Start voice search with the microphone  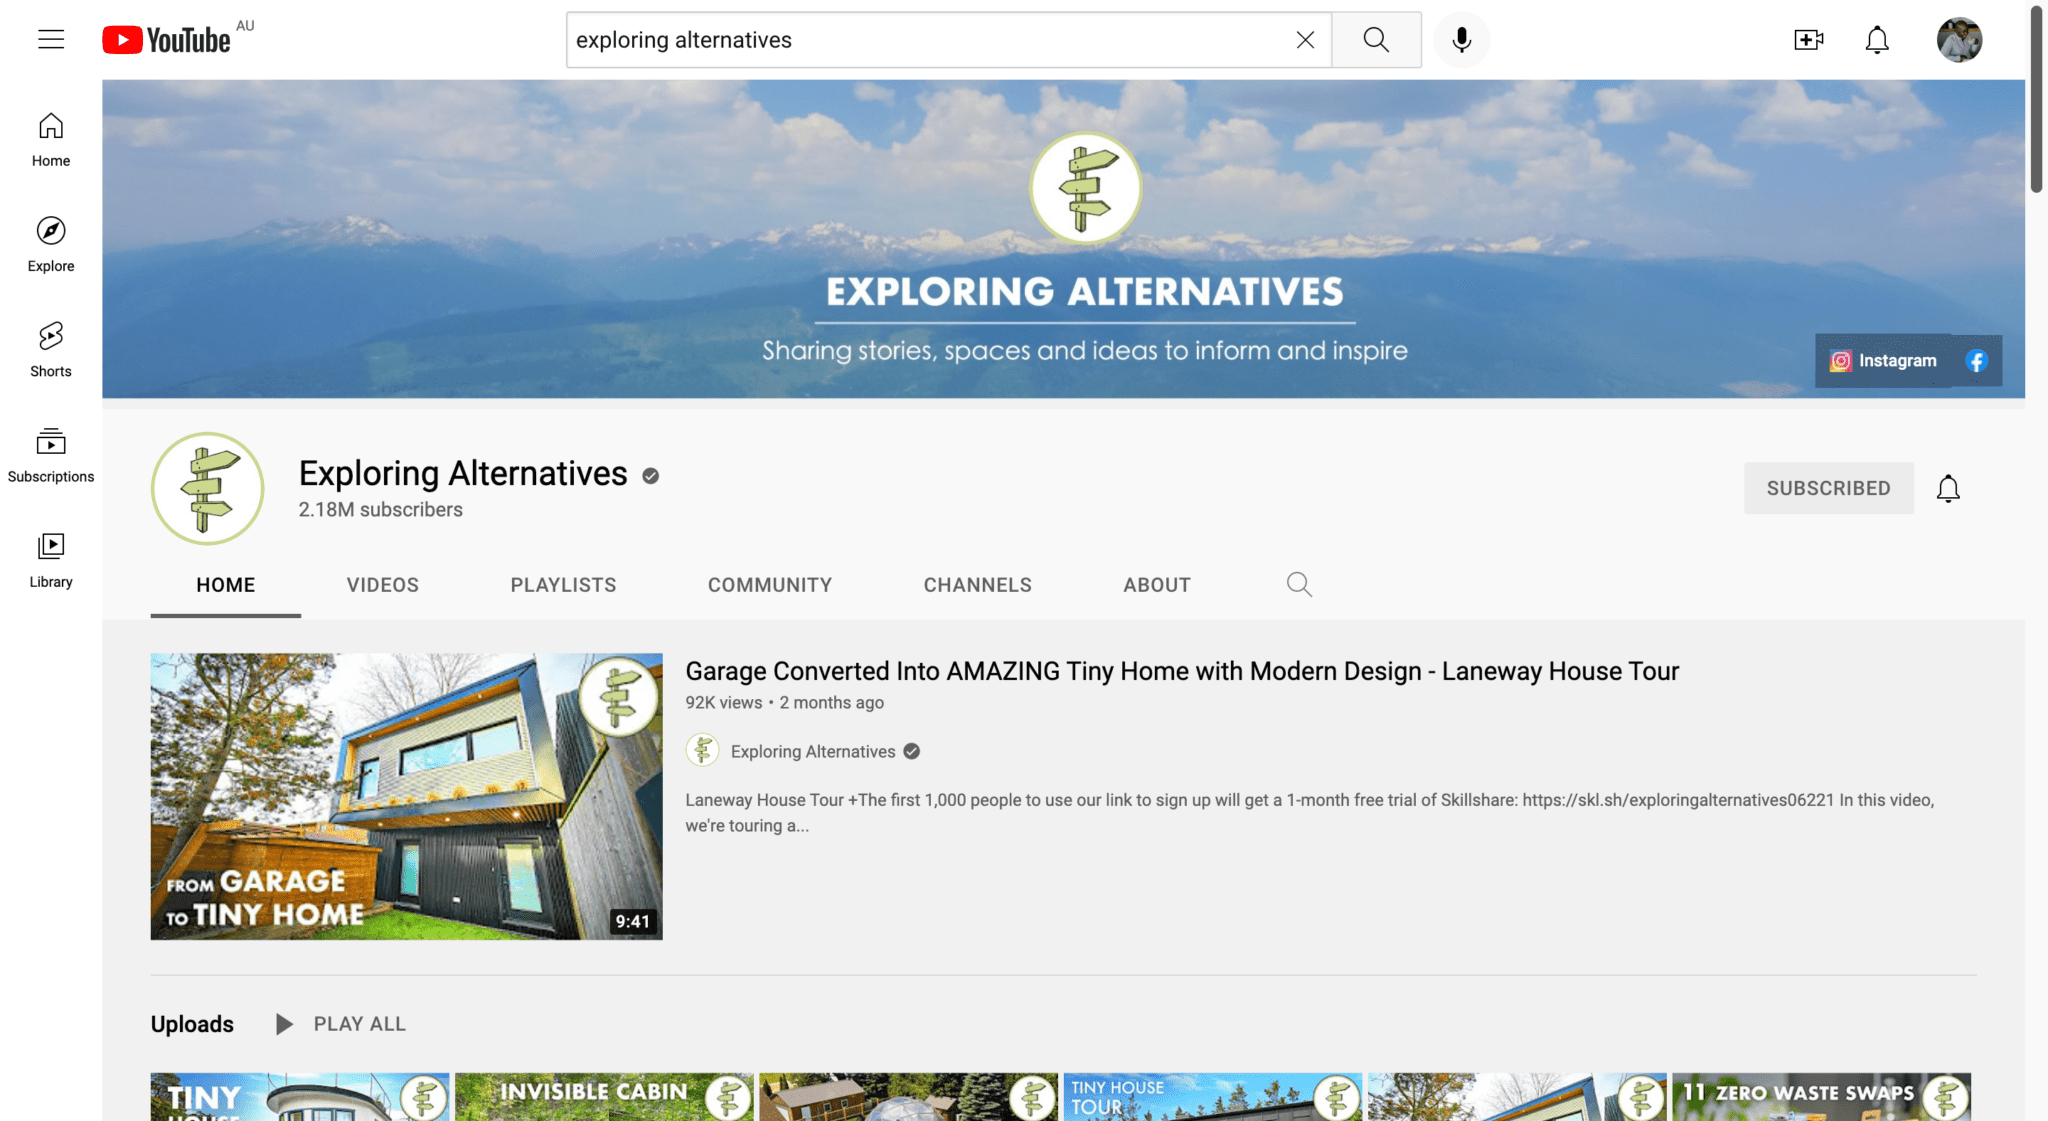pyautogui.click(x=1461, y=40)
